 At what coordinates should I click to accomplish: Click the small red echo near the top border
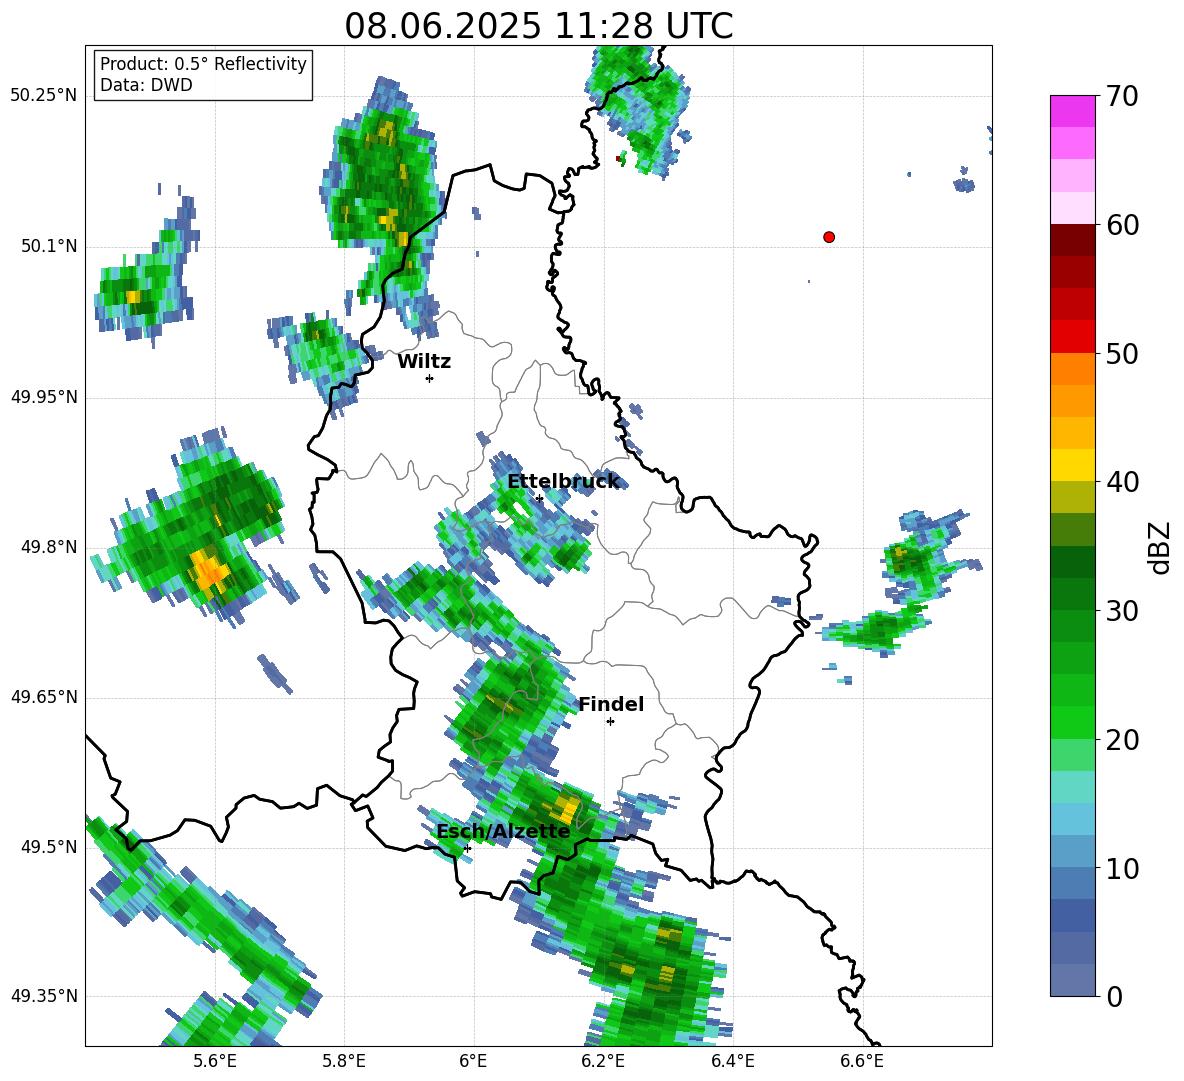tap(618, 159)
